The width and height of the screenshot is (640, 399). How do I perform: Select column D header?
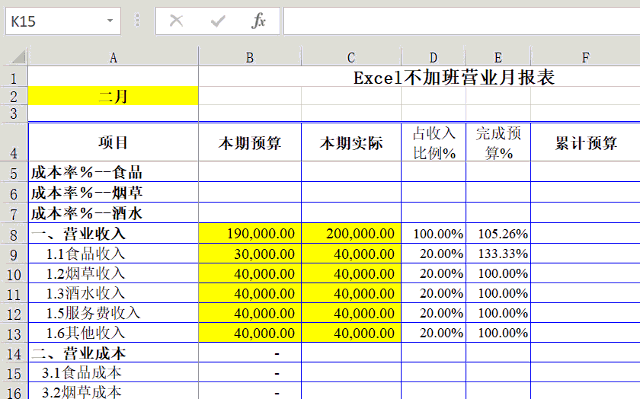[x=433, y=58]
